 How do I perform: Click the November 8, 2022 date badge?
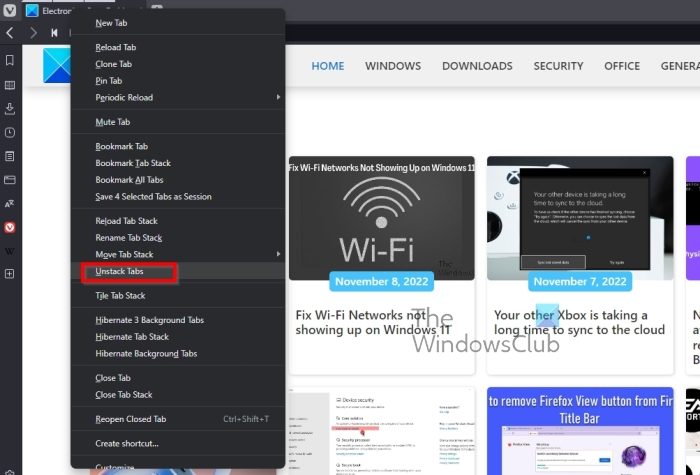(382, 282)
